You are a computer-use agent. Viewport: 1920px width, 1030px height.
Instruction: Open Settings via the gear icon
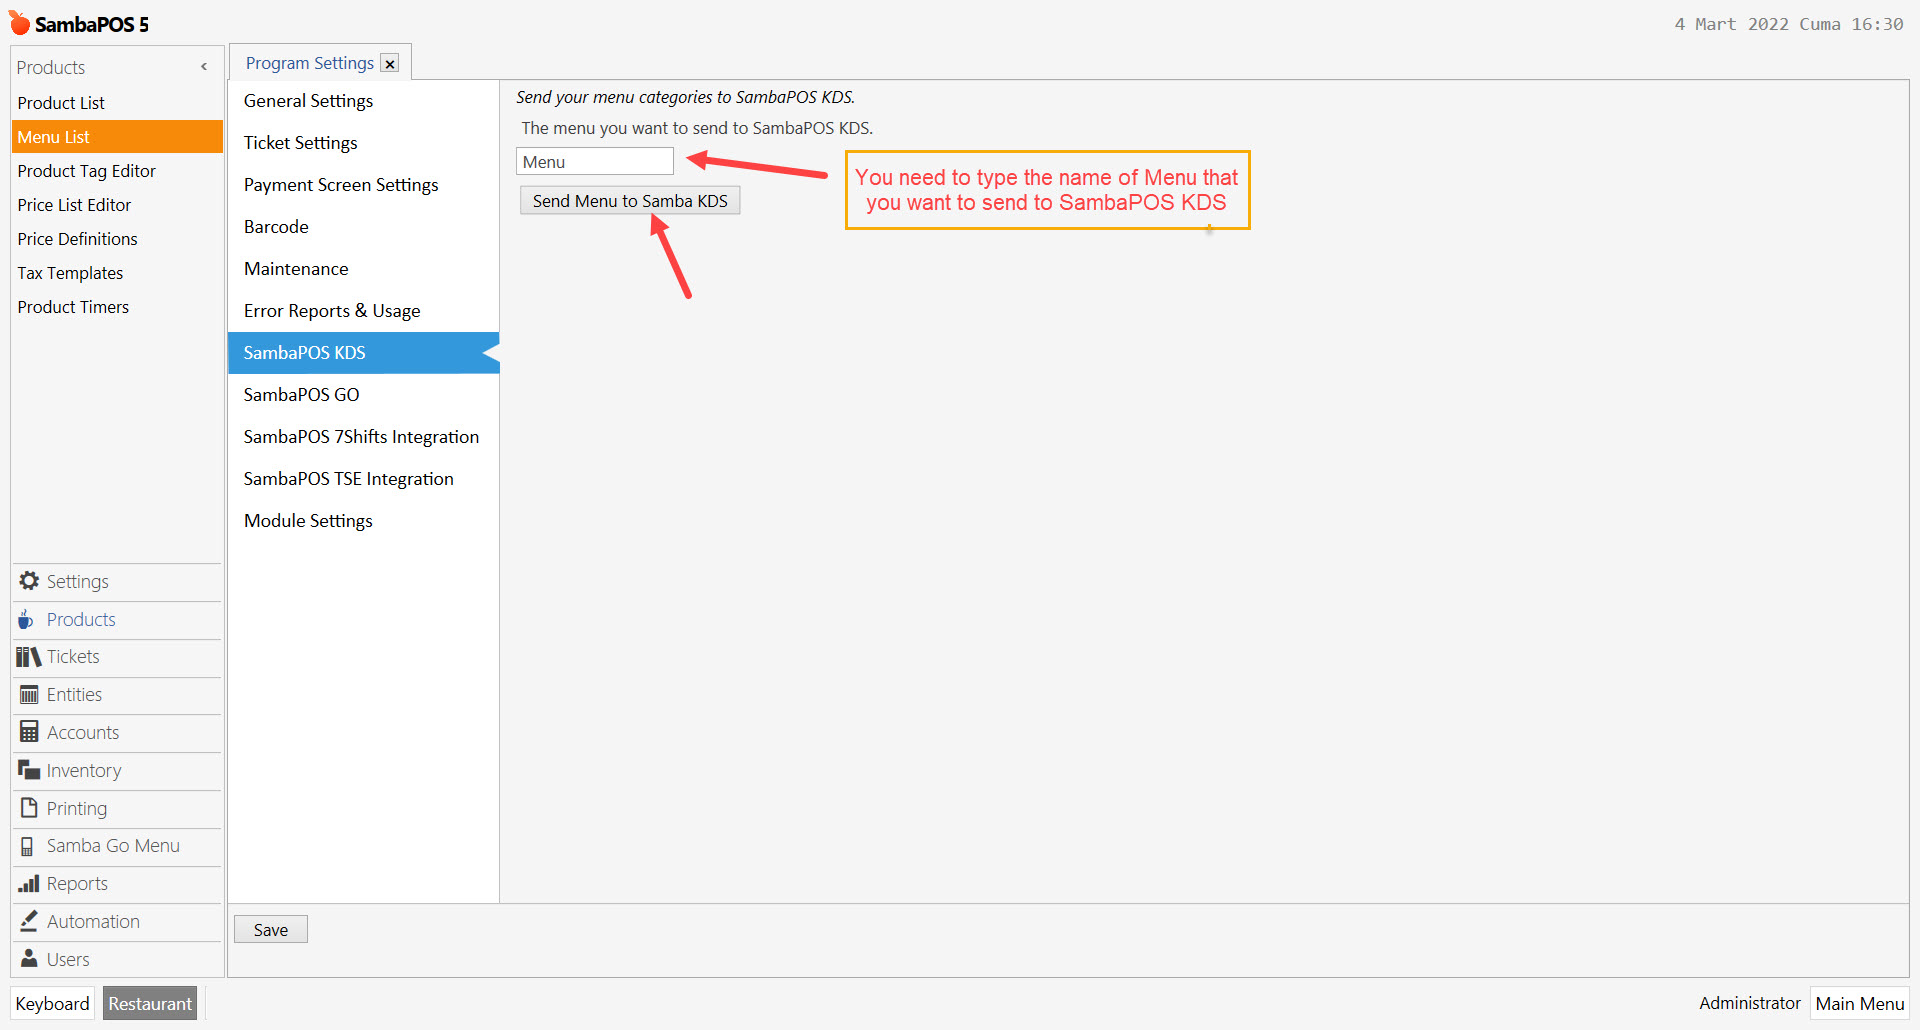[x=28, y=581]
